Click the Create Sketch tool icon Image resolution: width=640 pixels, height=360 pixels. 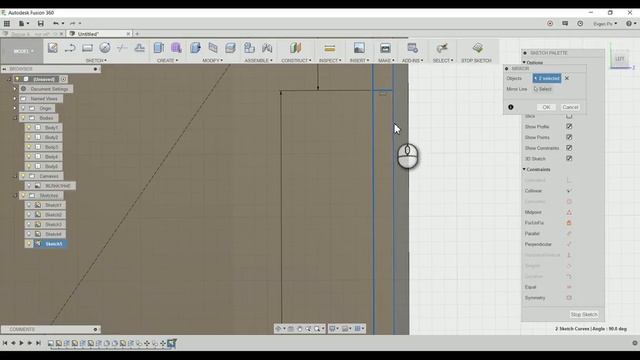(53, 48)
